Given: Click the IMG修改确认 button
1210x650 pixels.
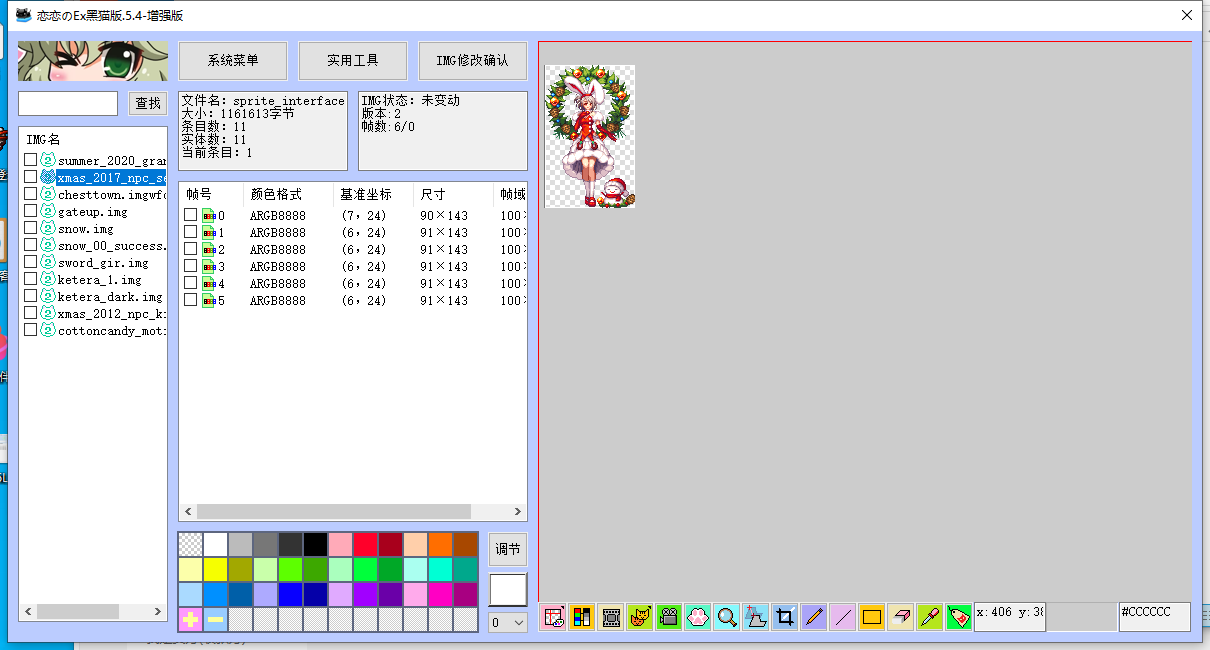Looking at the screenshot, I should tap(473, 61).
